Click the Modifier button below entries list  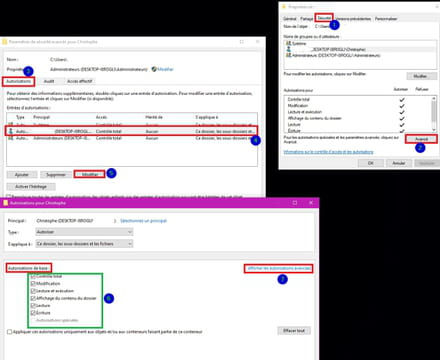coord(90,174)
